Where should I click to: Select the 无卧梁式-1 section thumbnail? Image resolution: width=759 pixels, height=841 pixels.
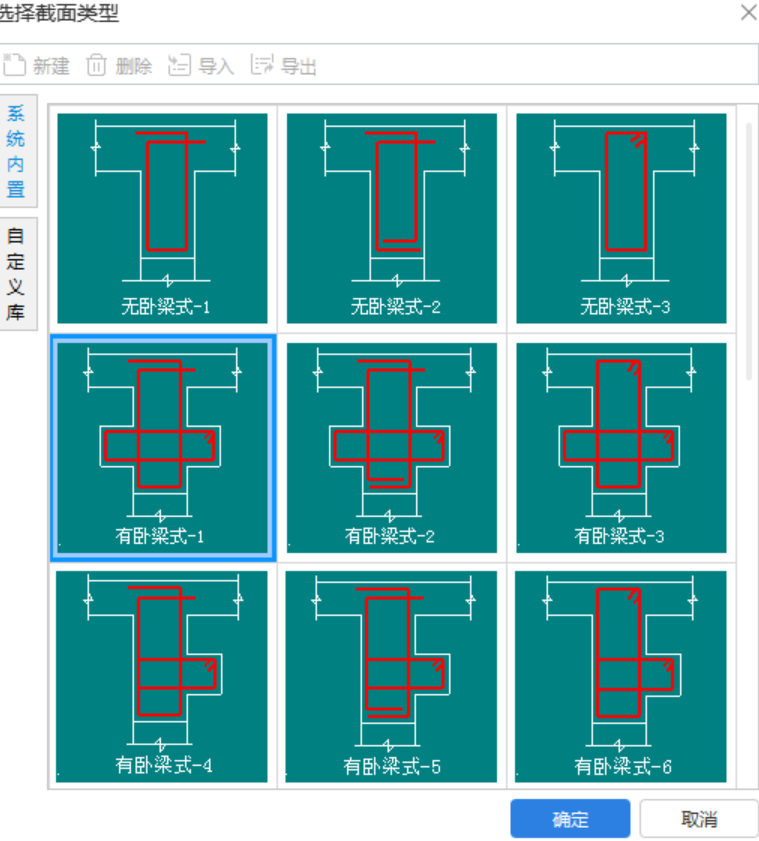tap(163, 218)
